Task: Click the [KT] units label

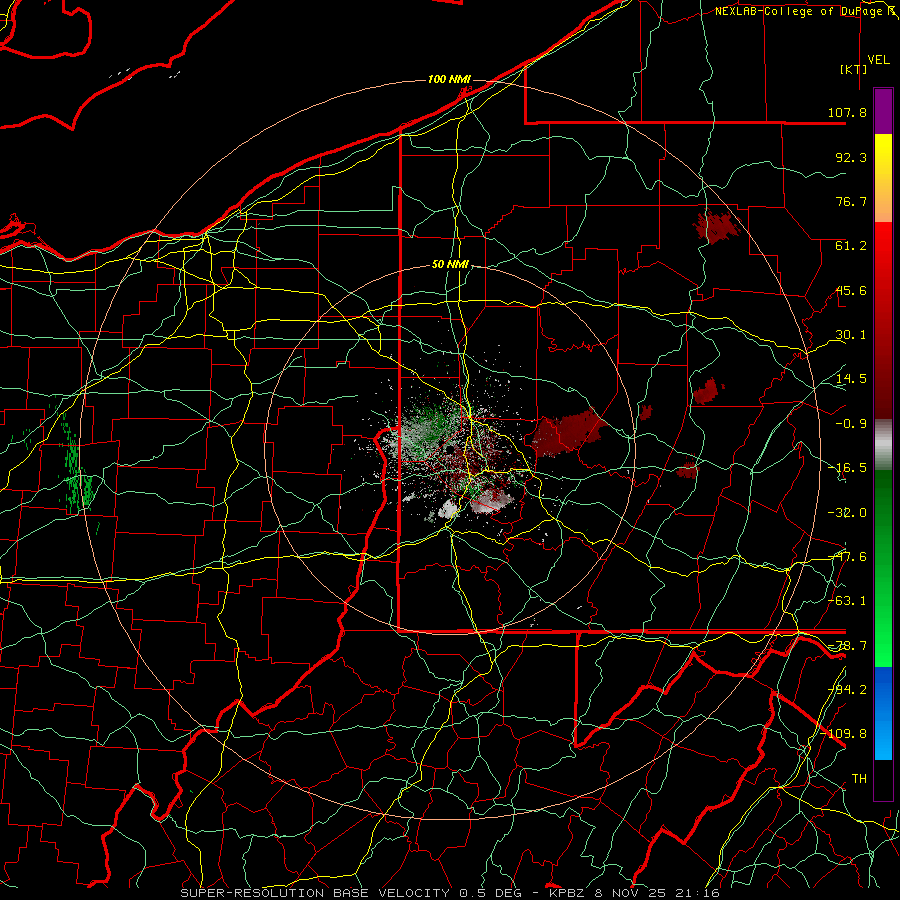Action: pos(854,69)
